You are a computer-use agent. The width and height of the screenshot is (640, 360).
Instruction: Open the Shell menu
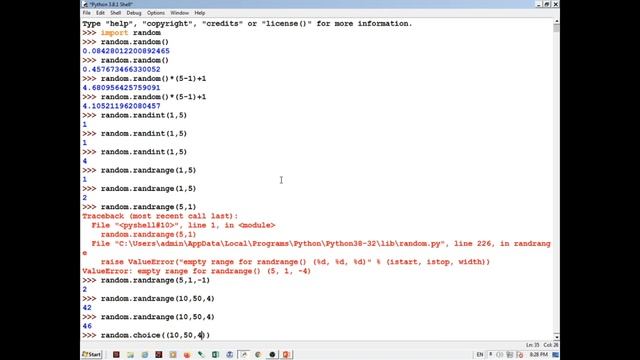116,13
